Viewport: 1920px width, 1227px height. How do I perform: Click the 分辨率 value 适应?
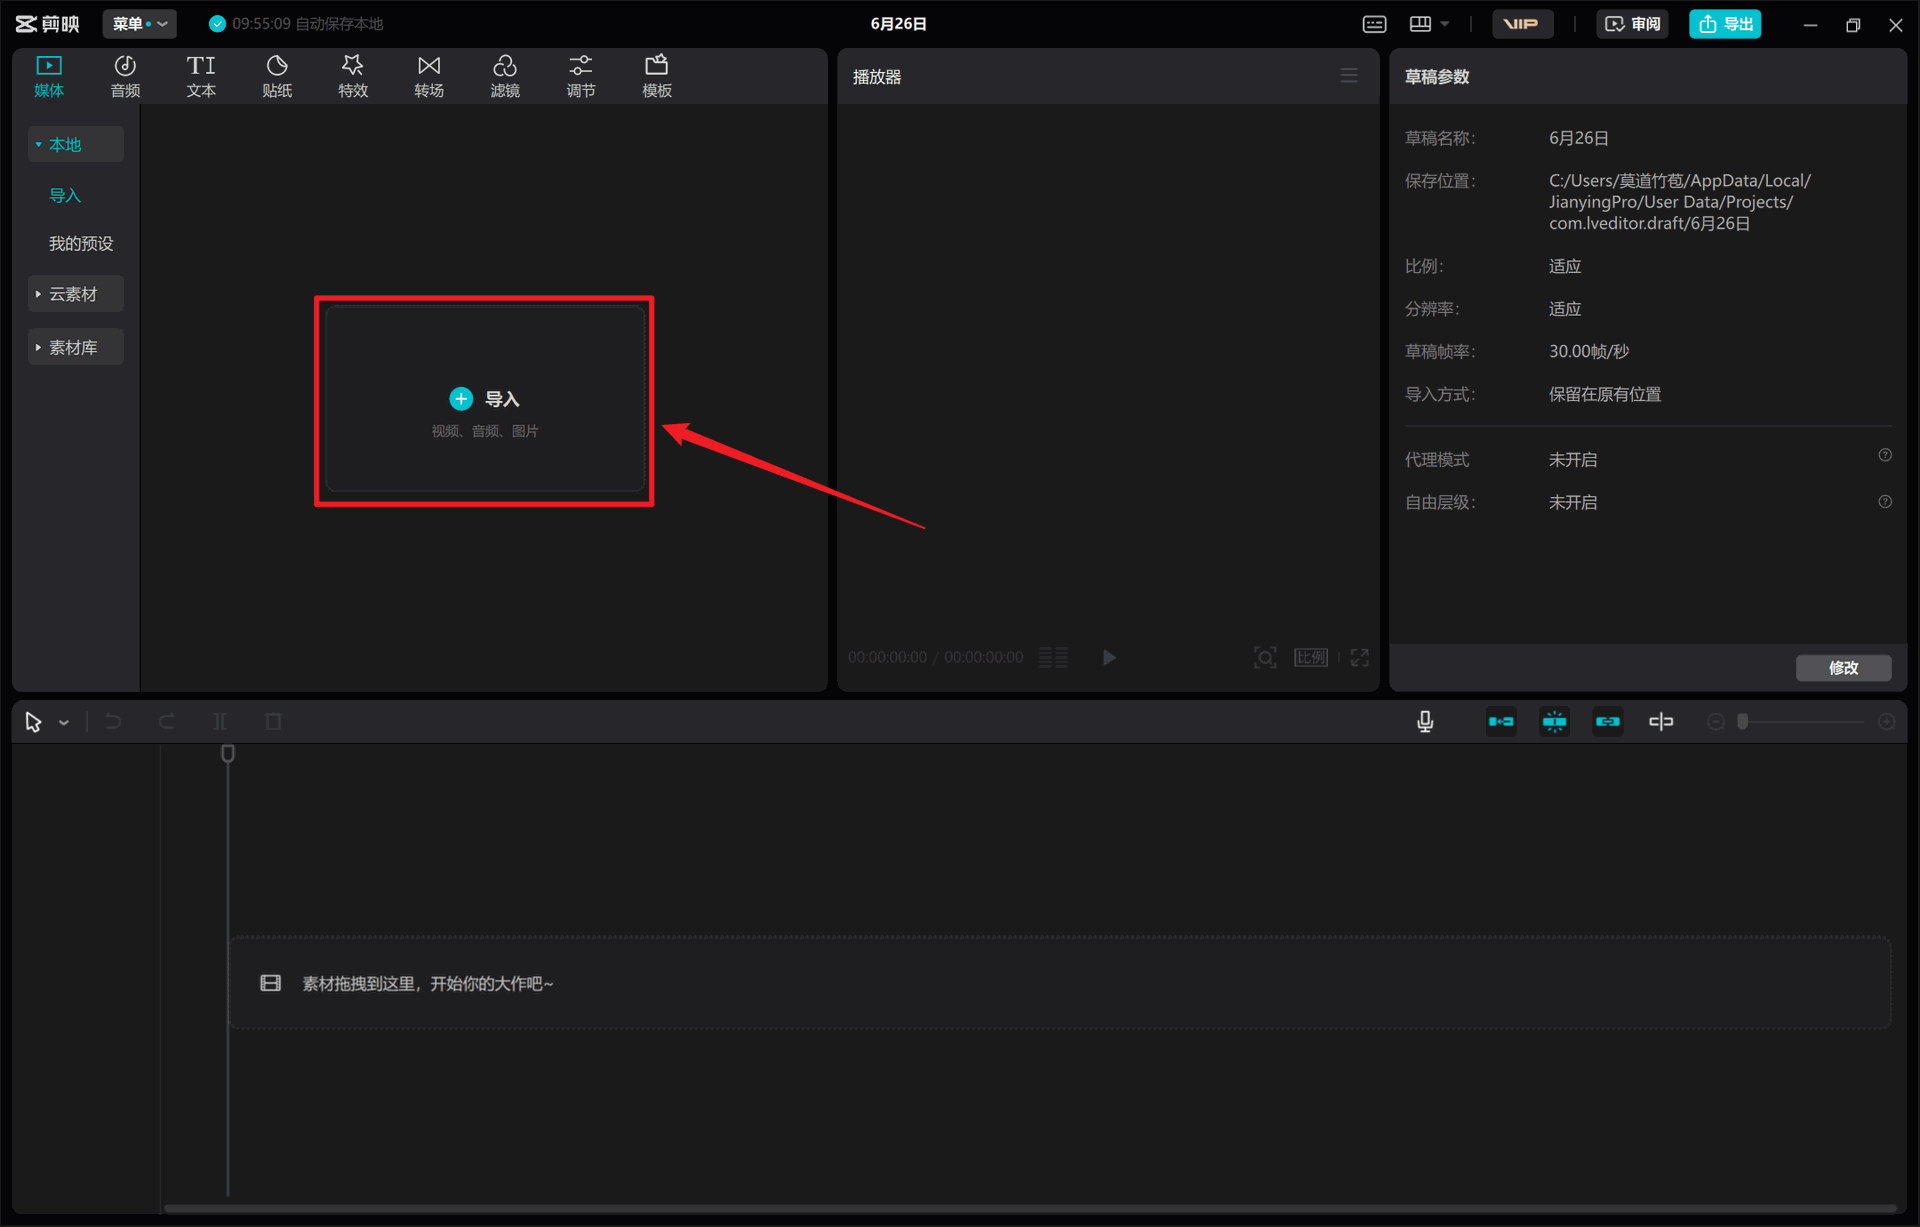[1565, 309]
